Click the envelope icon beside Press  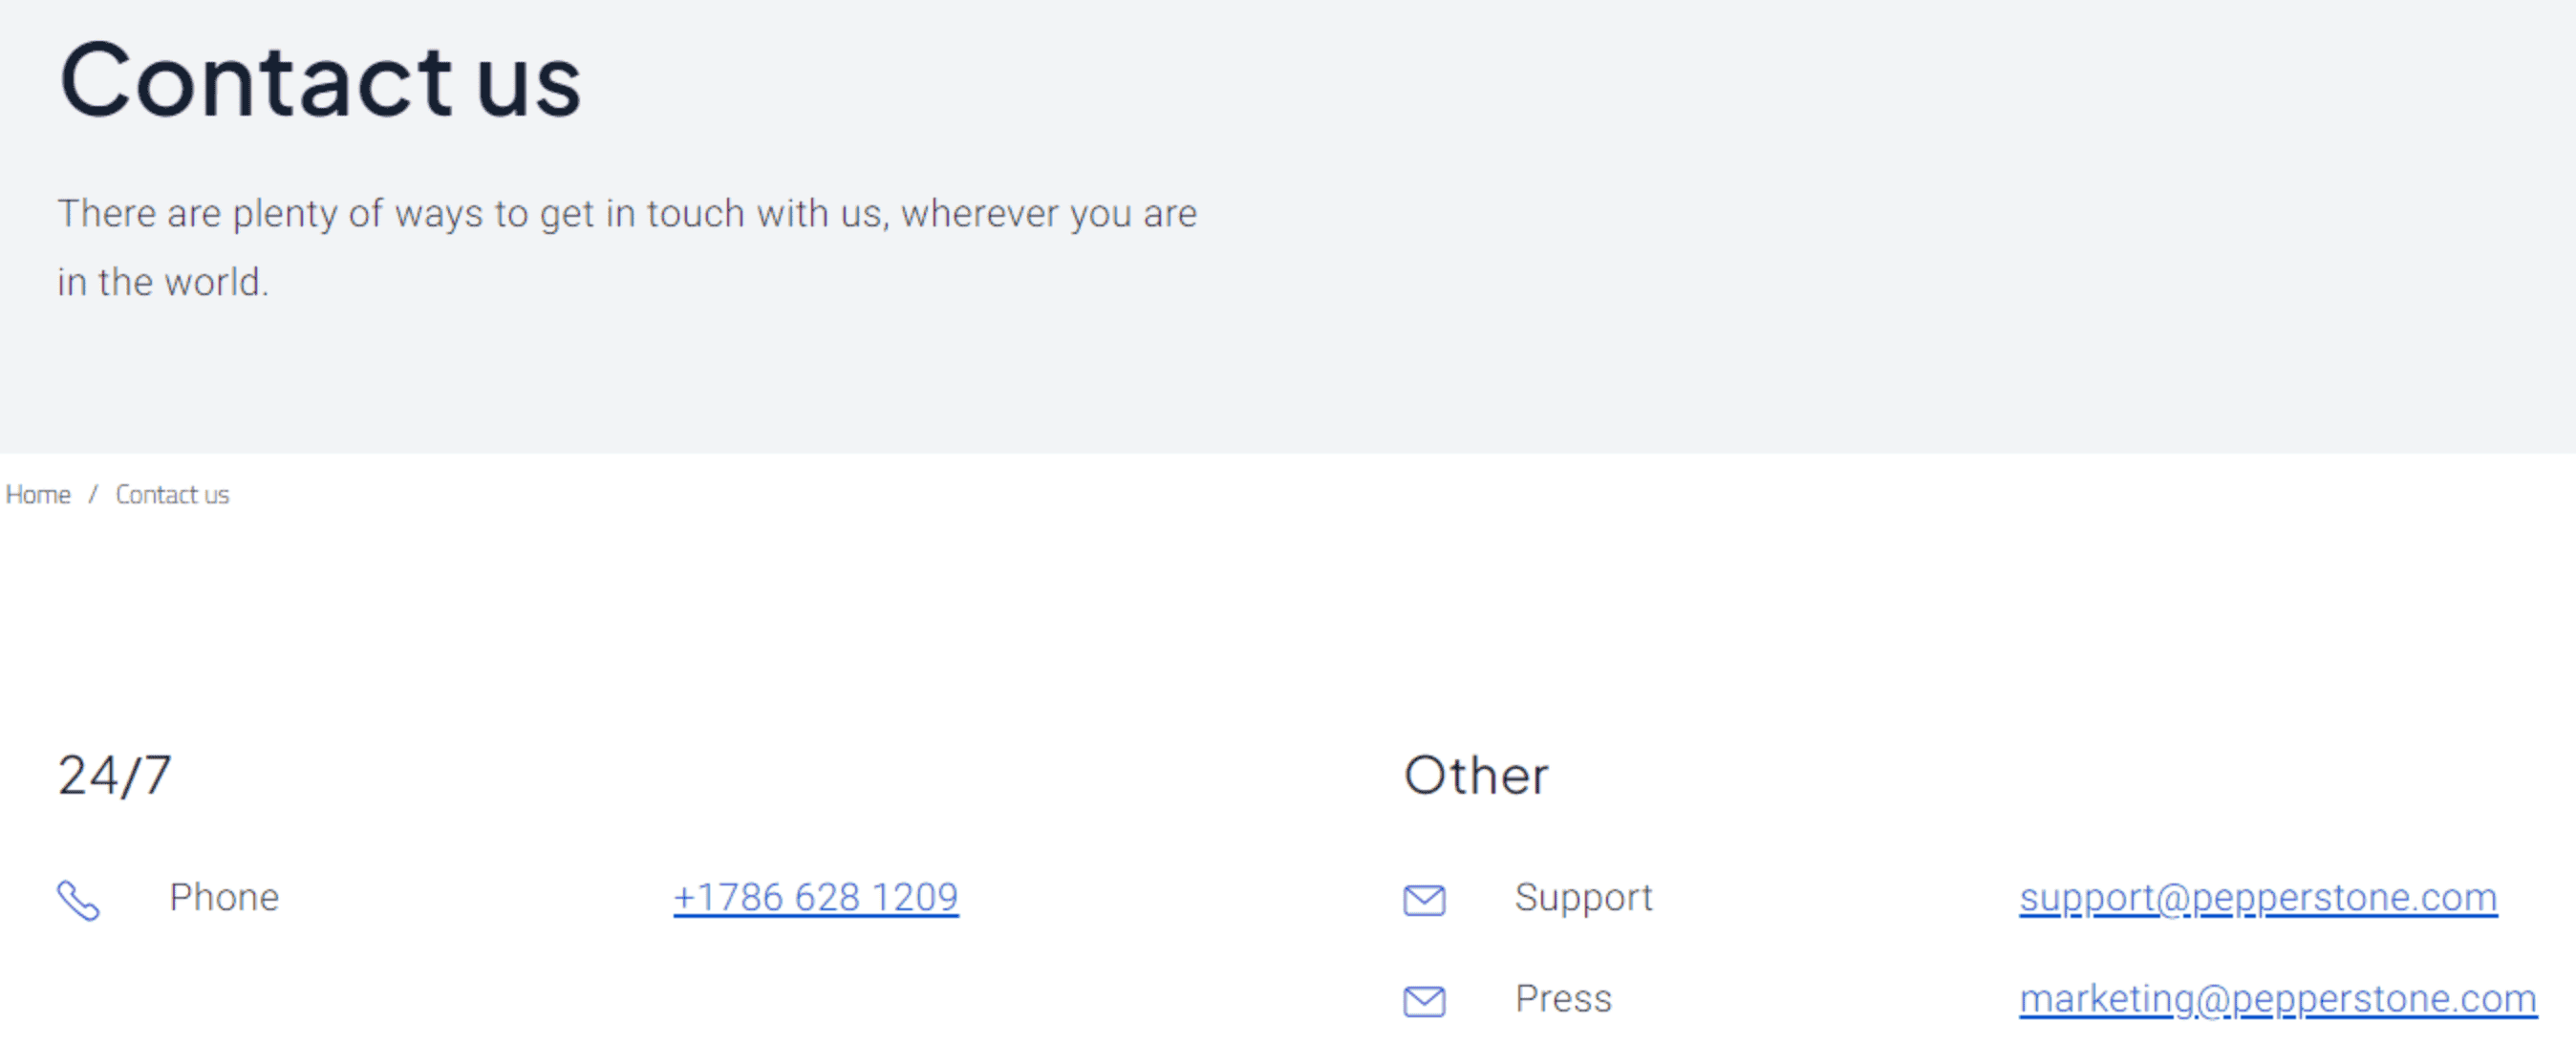(x=1424, y=1000)
